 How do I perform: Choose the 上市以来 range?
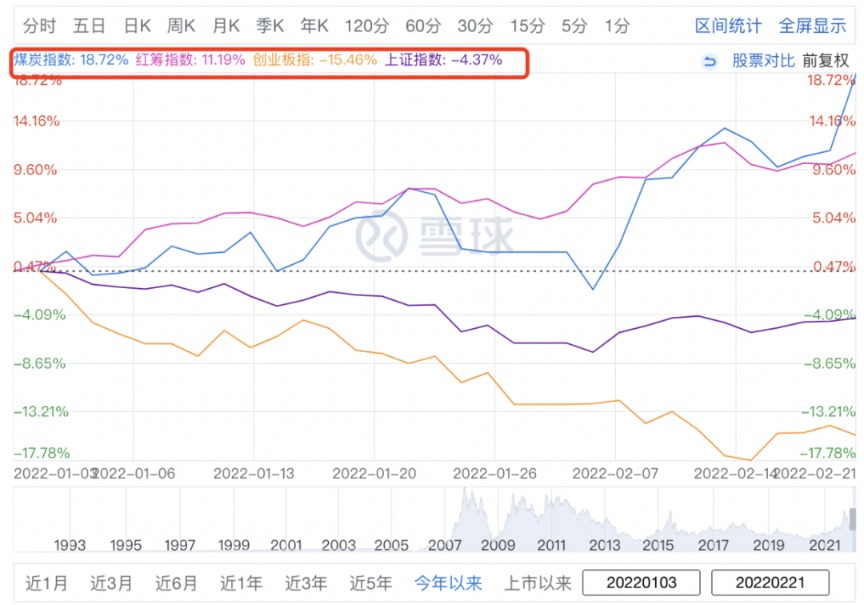[538, 583]
